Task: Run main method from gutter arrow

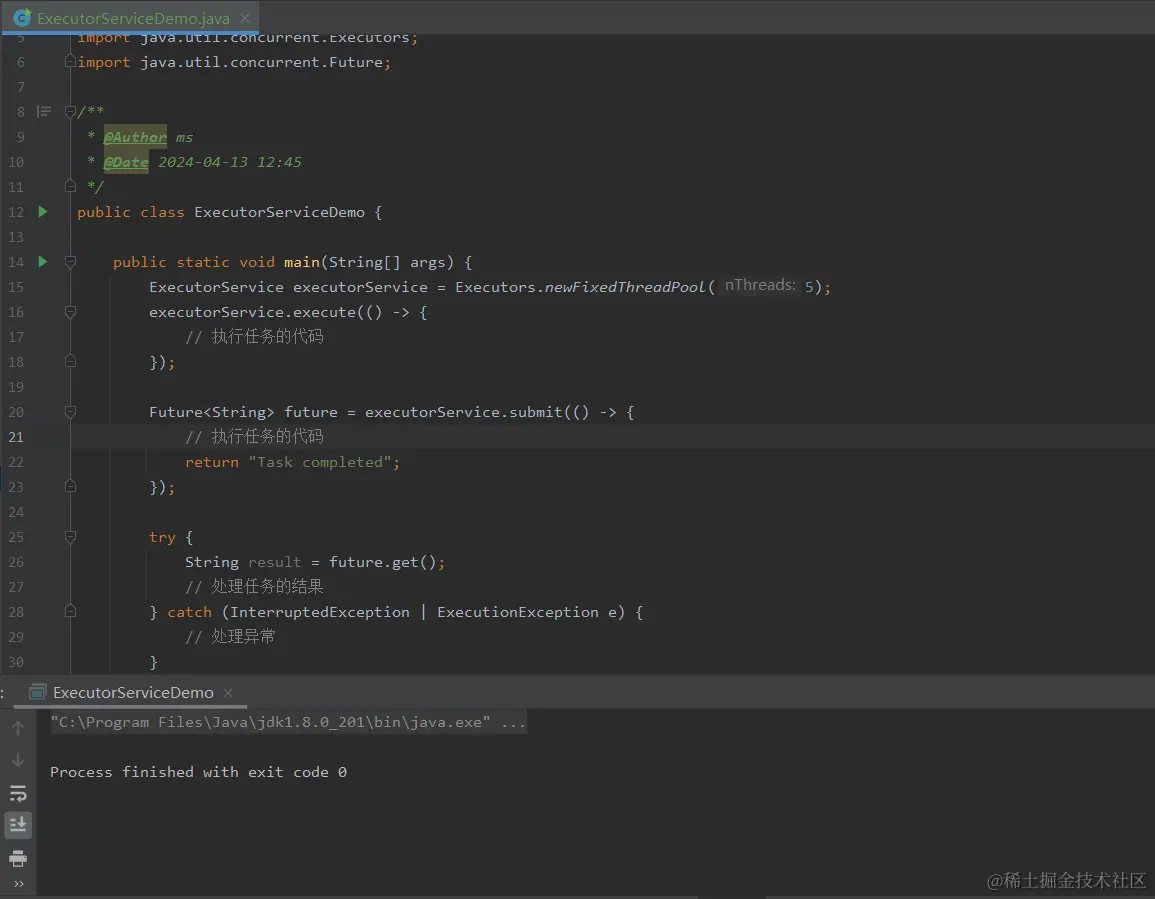Action: pos(43,262)
